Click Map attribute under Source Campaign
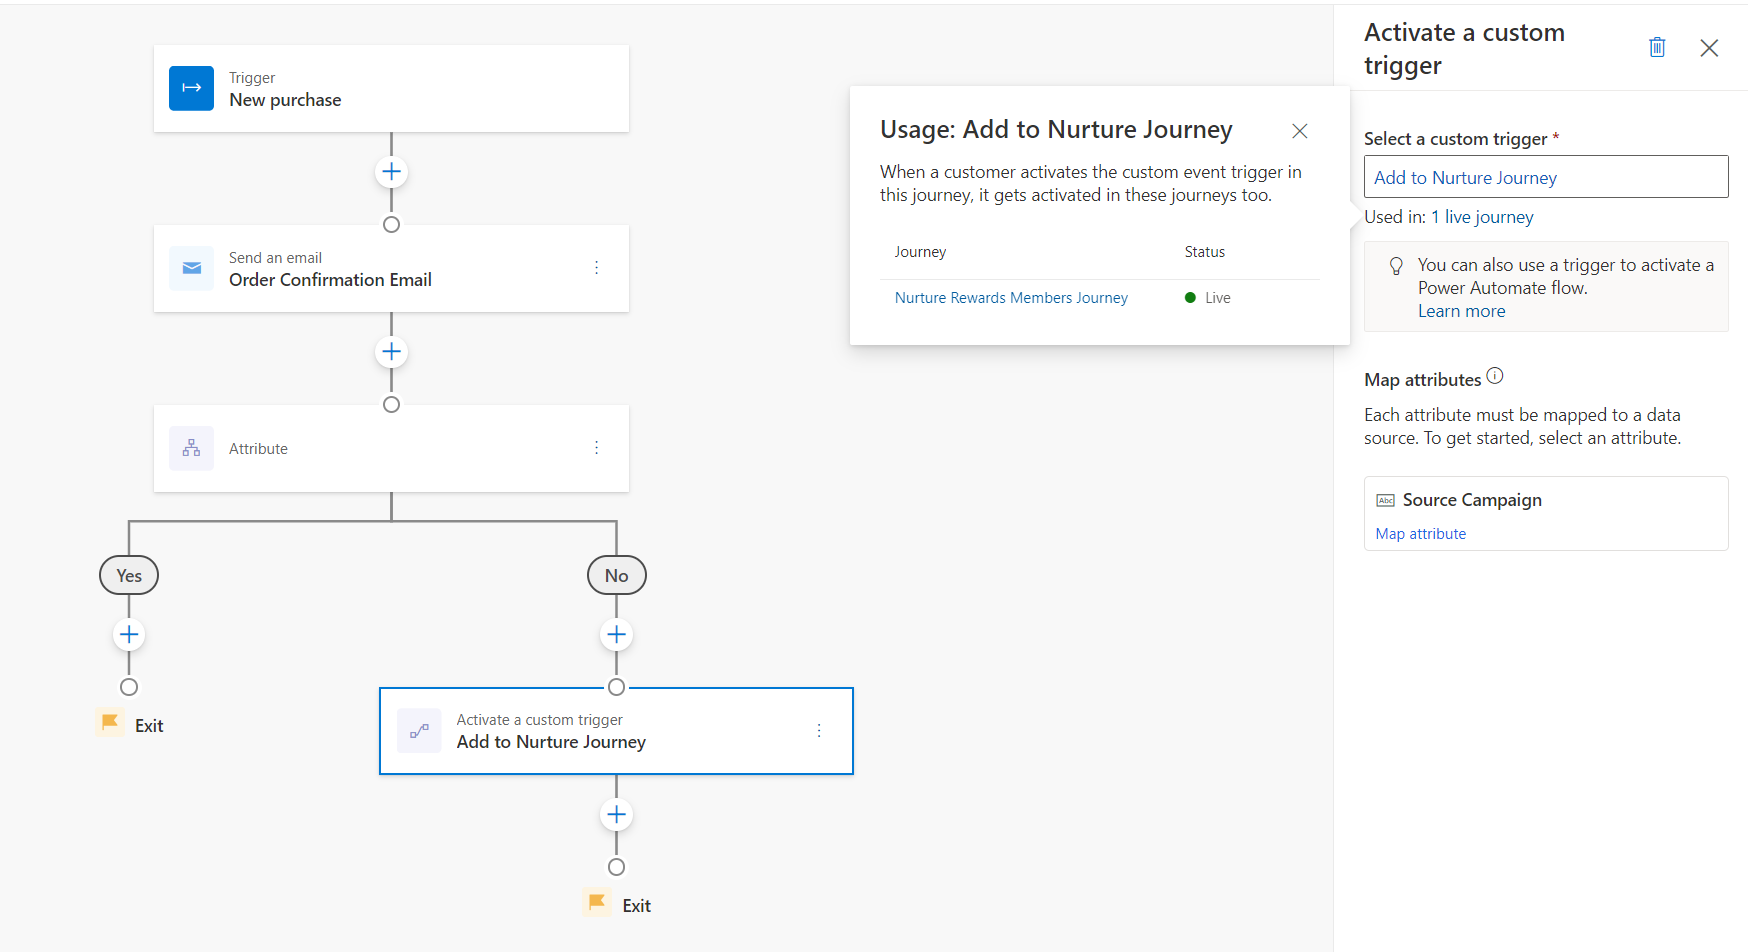This screenshot has height=952, width=1748. click(1420, 534)
